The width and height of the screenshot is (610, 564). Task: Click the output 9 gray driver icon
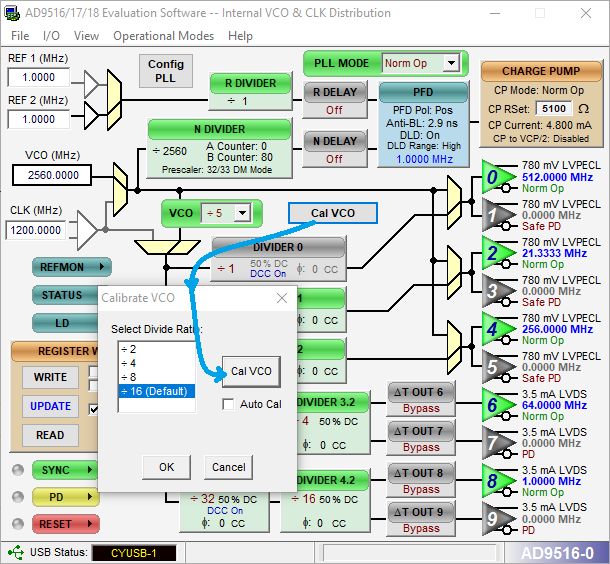tap(496, 519)
